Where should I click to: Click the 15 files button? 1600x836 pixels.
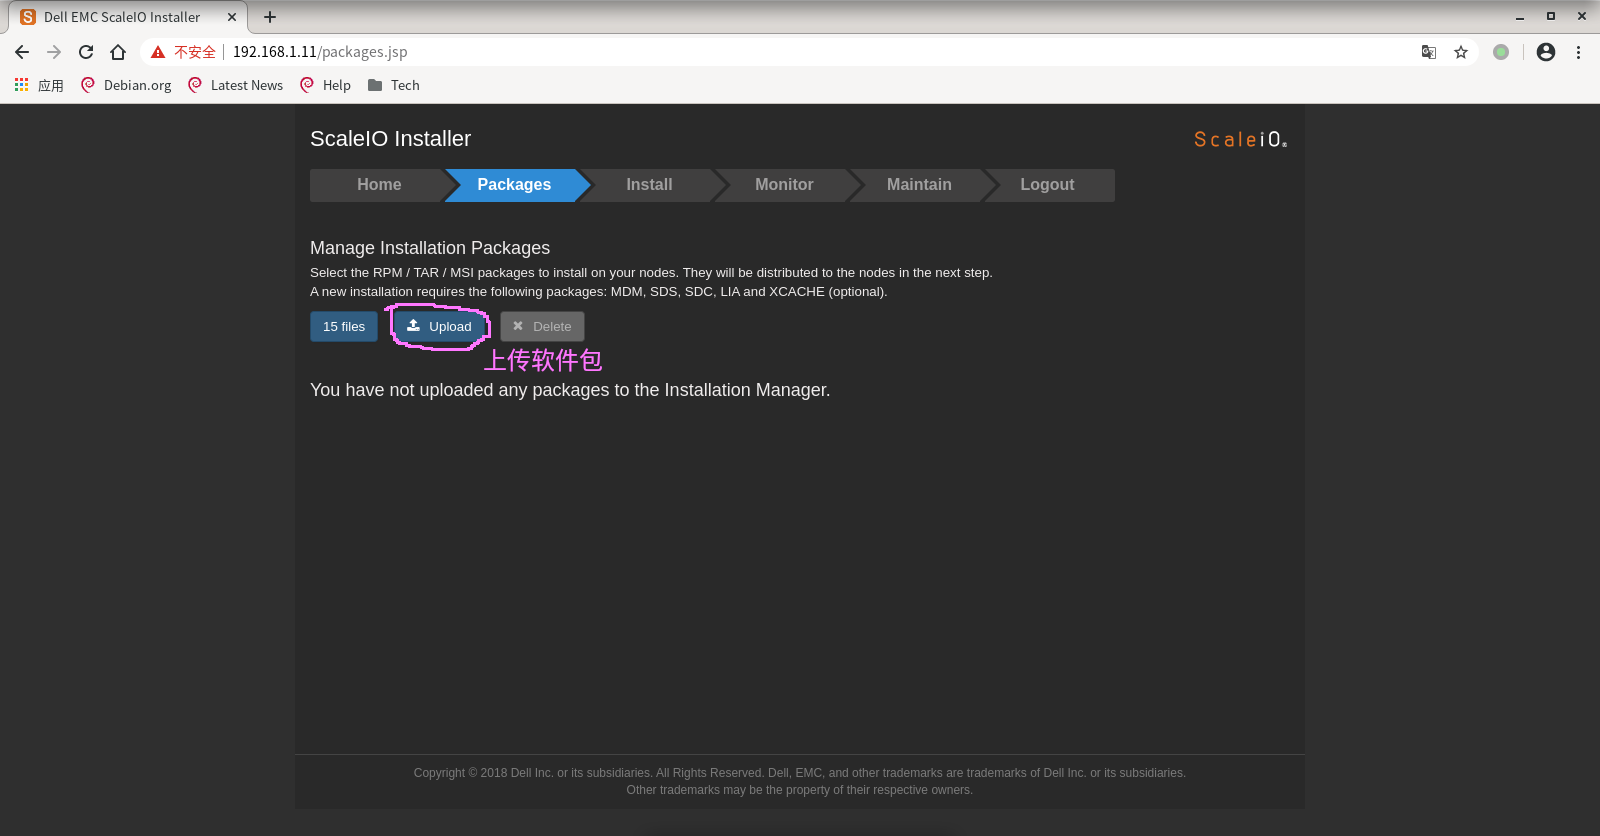[344, 327]
